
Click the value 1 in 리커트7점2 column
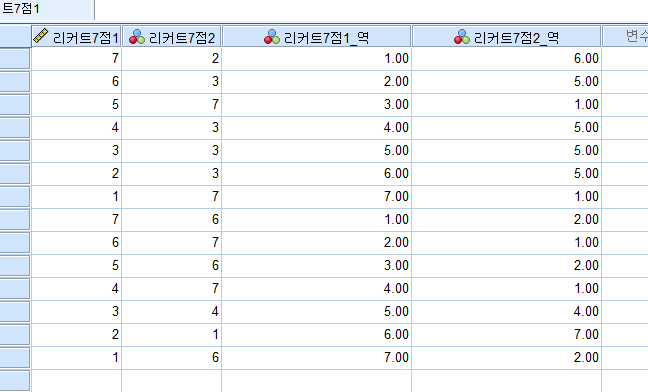[x=172, y=335]
